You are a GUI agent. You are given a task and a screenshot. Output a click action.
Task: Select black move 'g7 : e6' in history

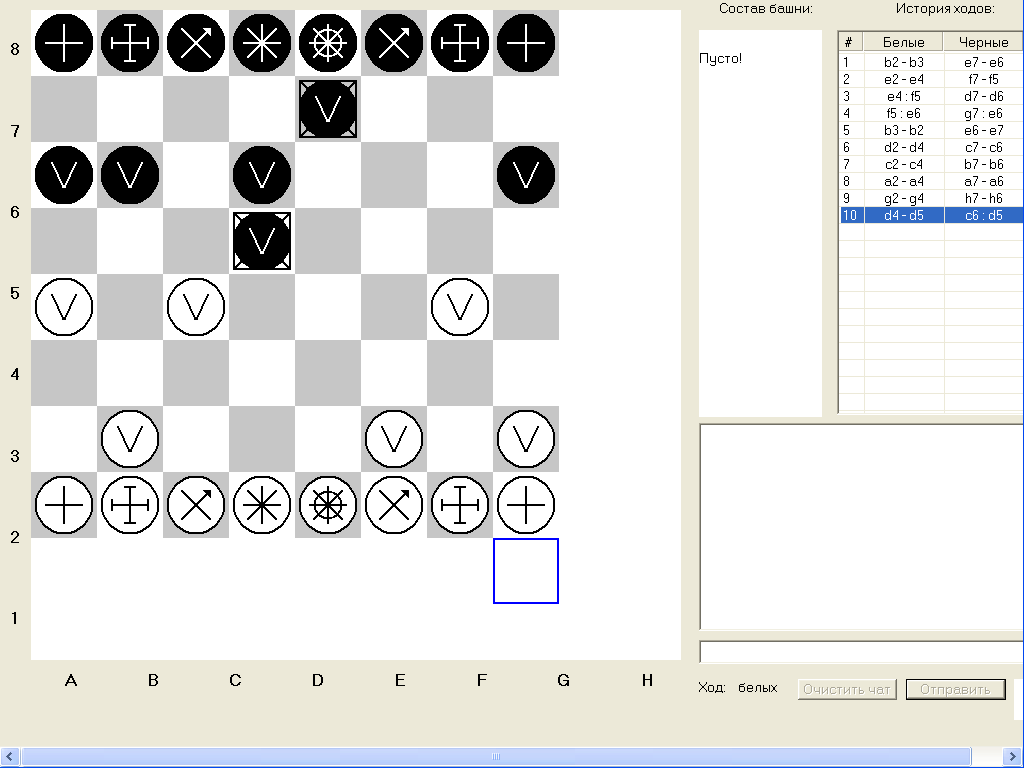[984, 113]
